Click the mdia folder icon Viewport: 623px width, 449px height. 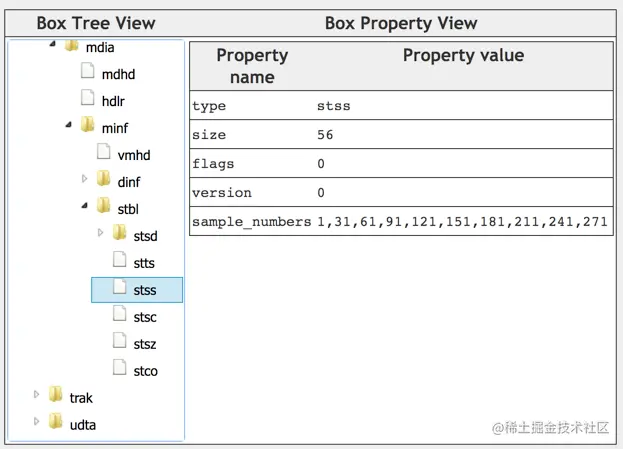pos(72,46)
